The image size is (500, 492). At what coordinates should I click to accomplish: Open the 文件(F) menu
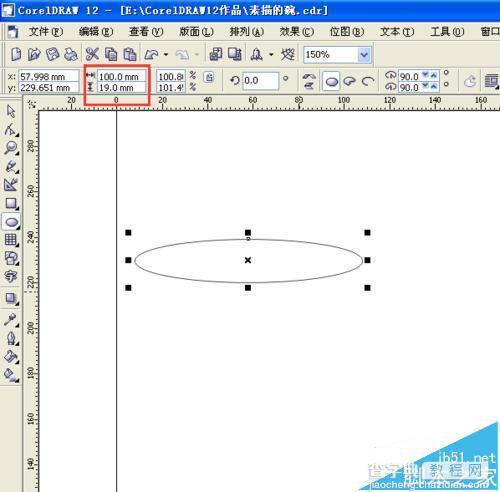[46, 32]
